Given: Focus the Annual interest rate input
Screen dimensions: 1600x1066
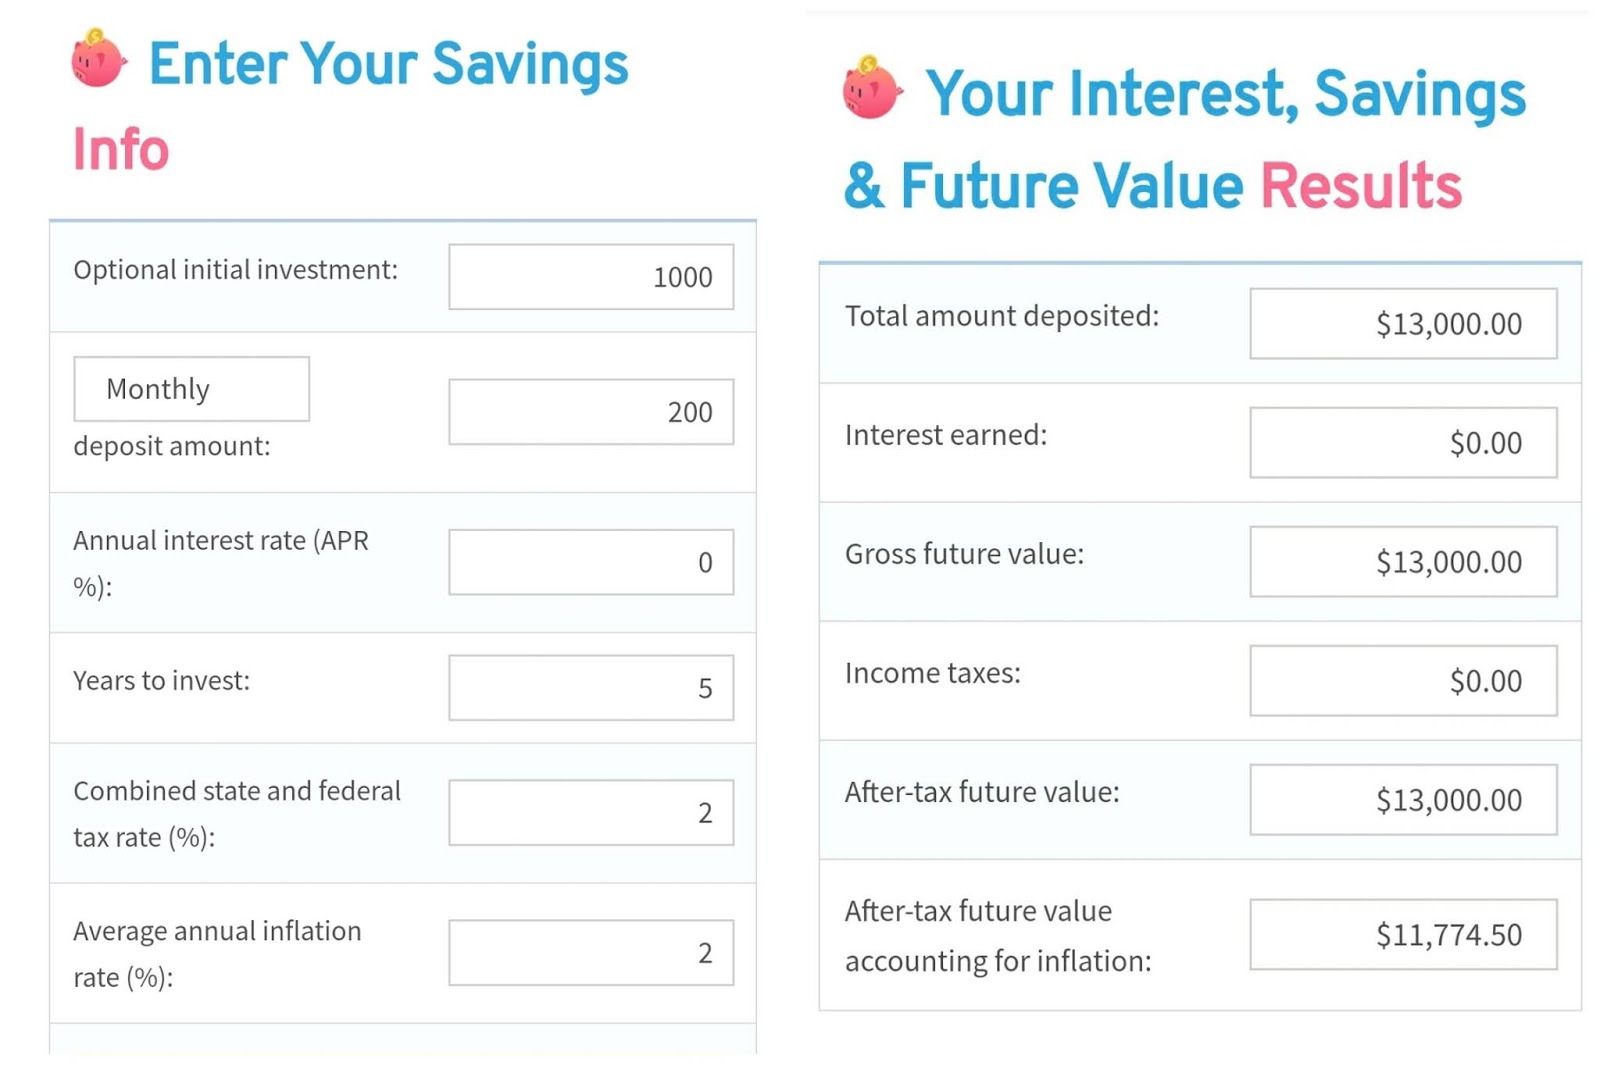Looking at the screenshot, I should 590,562.
